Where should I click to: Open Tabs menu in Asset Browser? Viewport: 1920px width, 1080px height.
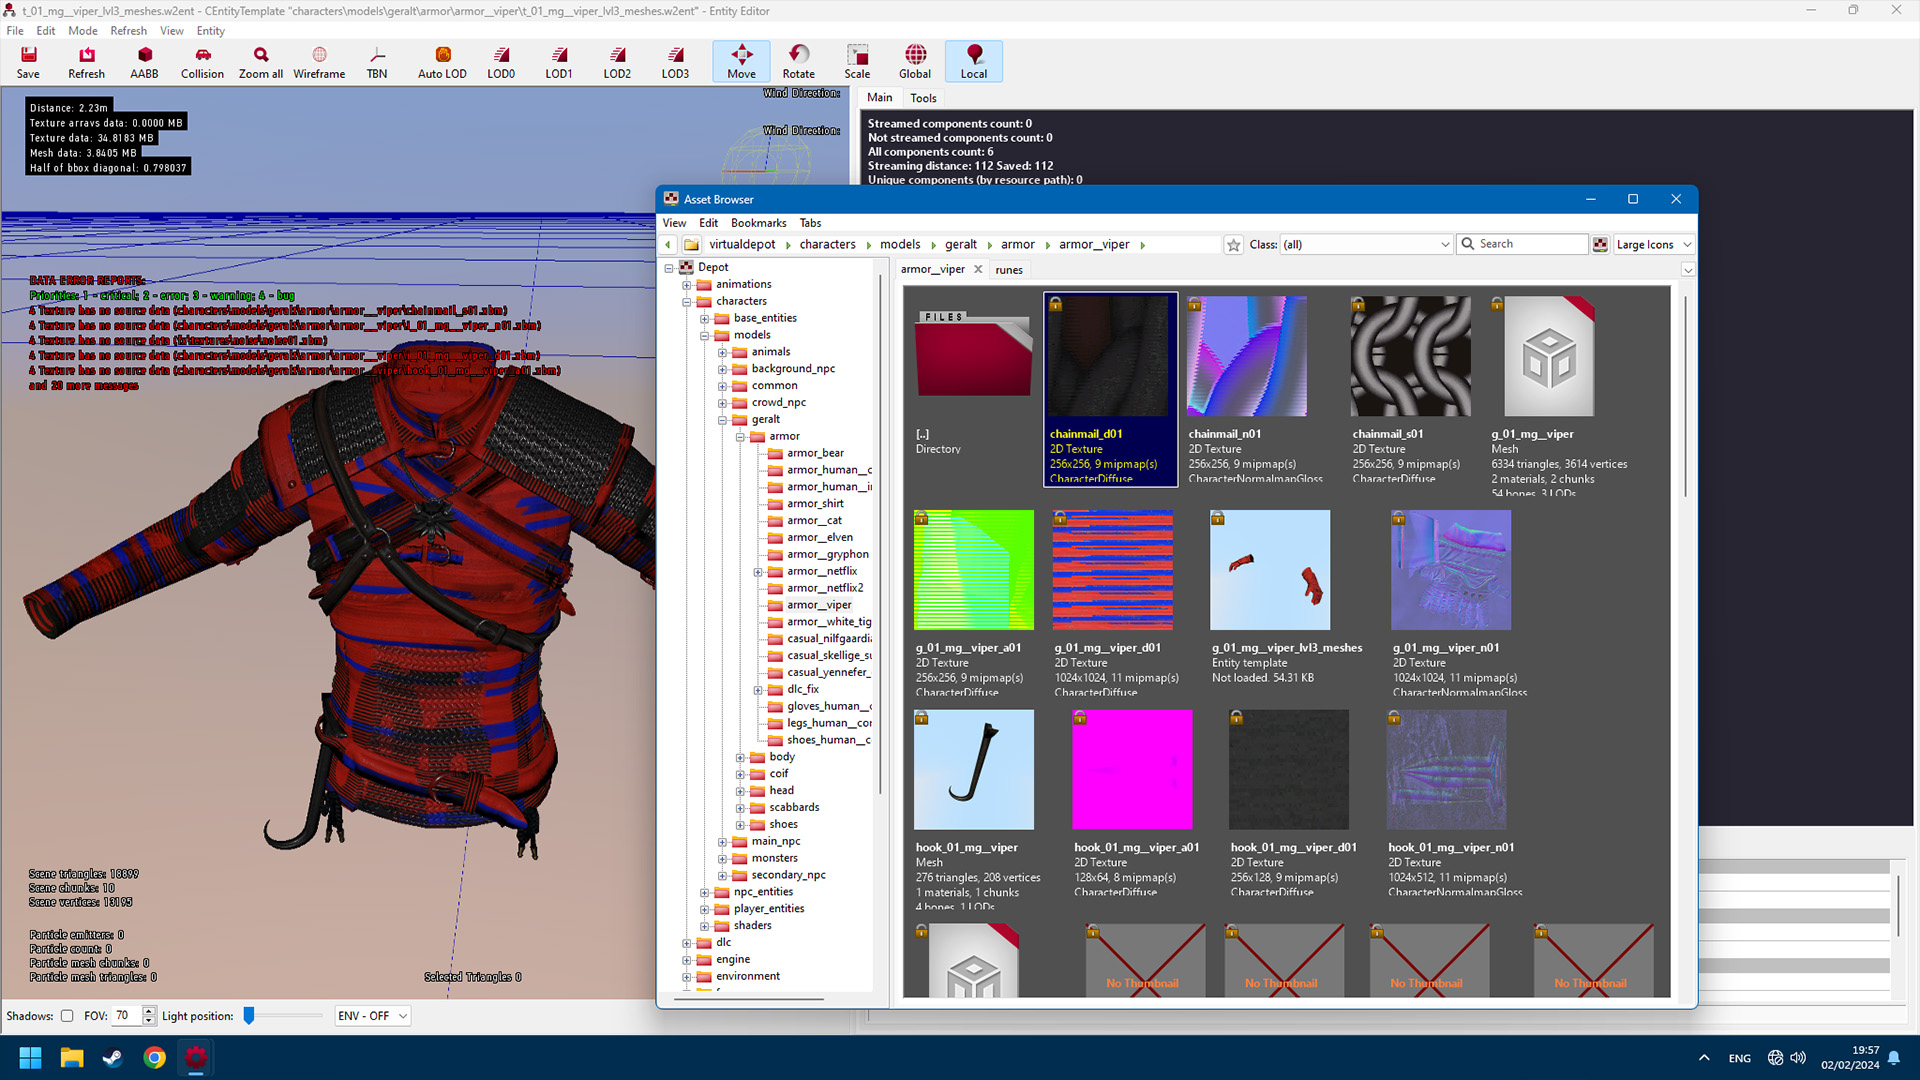[810, 223]
